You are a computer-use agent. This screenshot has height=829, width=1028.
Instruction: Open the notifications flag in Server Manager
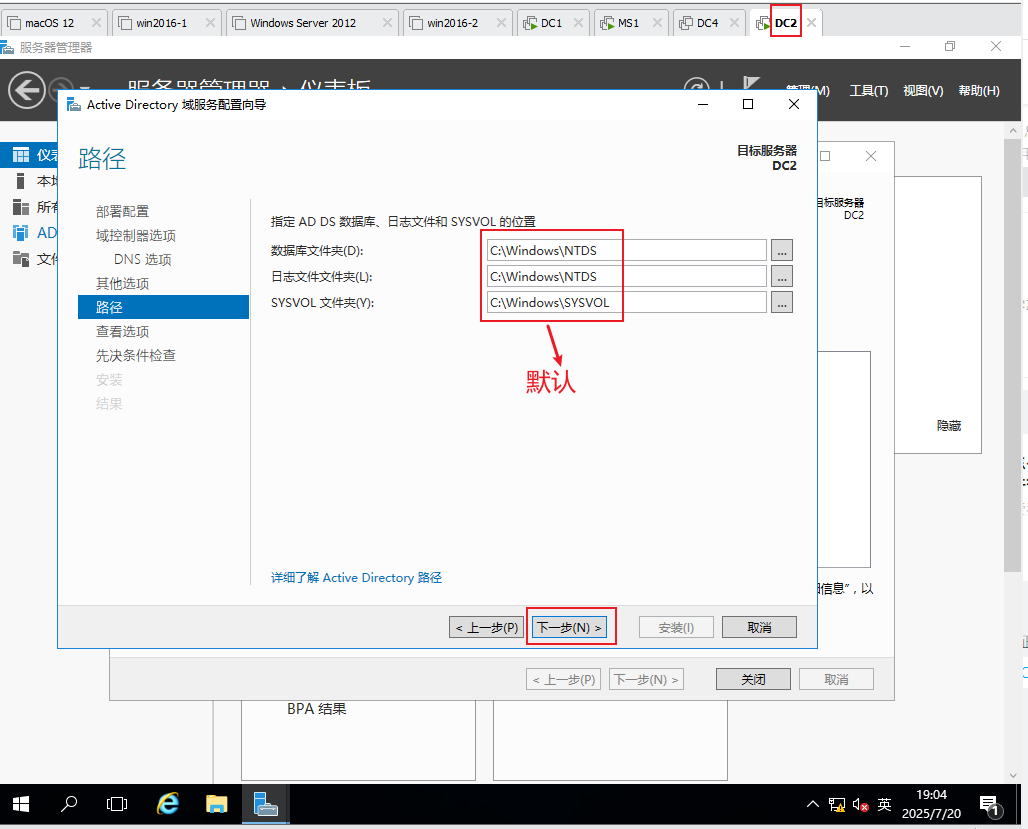coord(751,84)
